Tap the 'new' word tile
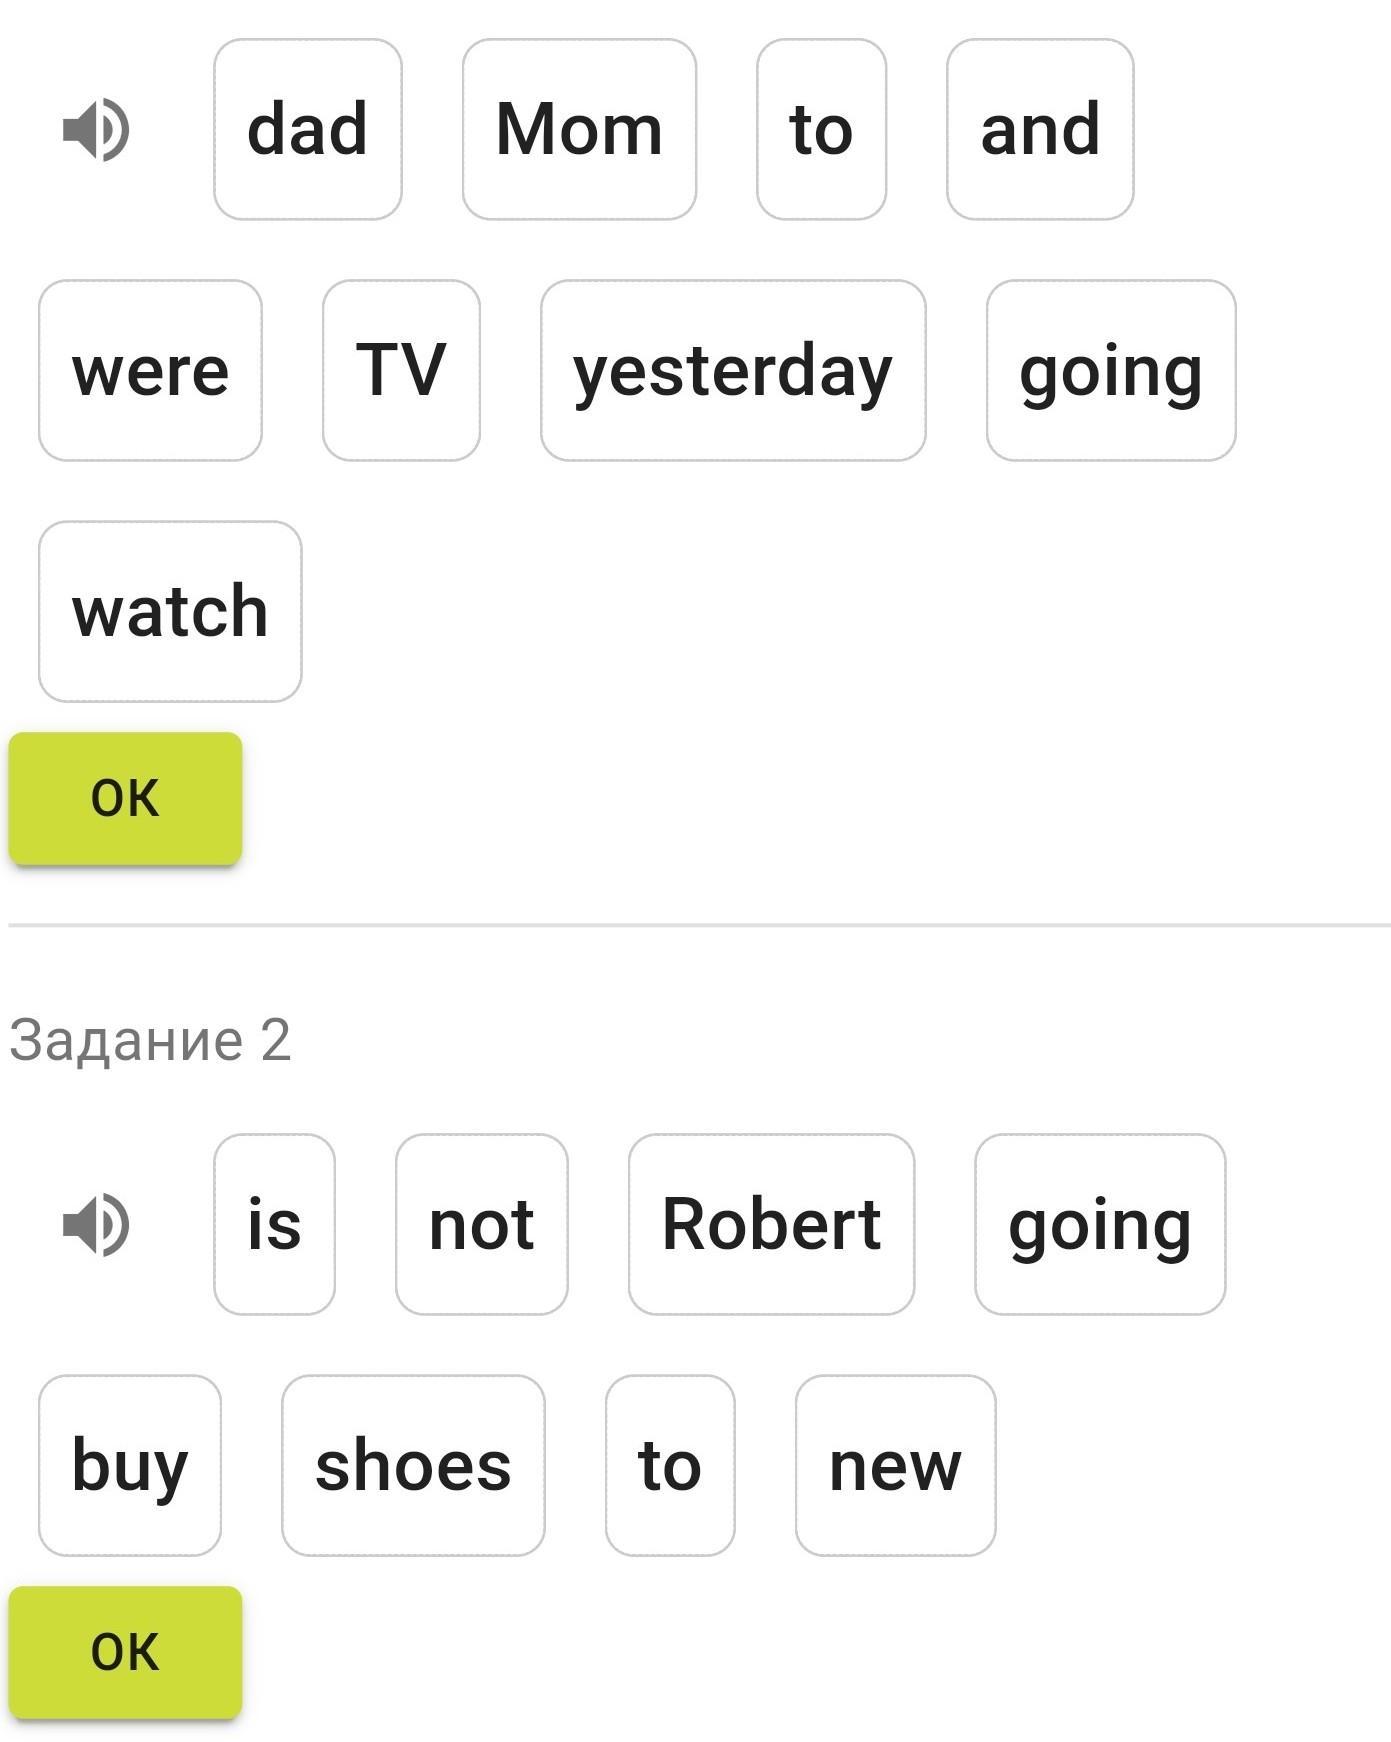 pyautogui.click(x=895, y=1465)
